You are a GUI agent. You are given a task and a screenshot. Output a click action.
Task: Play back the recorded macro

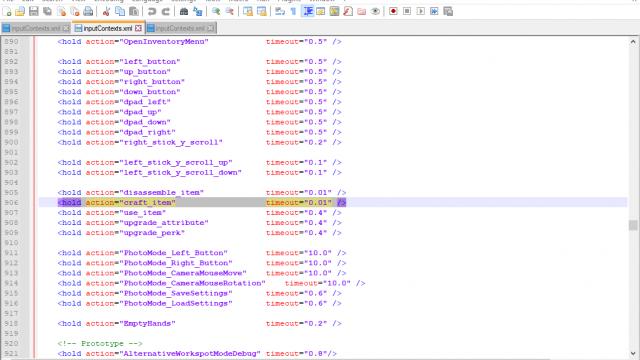point(420,11)
